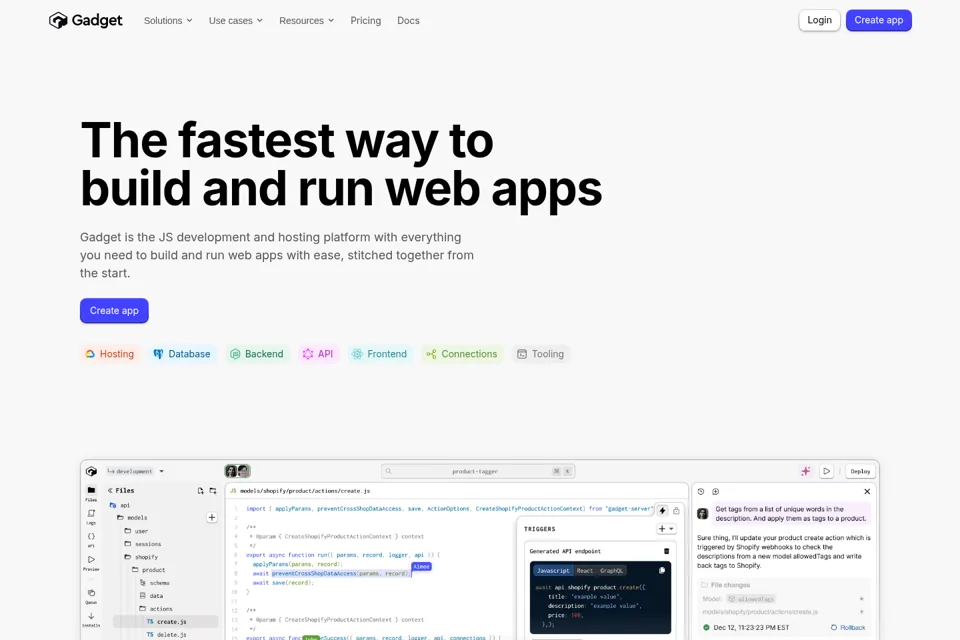Click the lock icon beside the bolt
The image size is (960, 640).
click(x=677, y=510)
